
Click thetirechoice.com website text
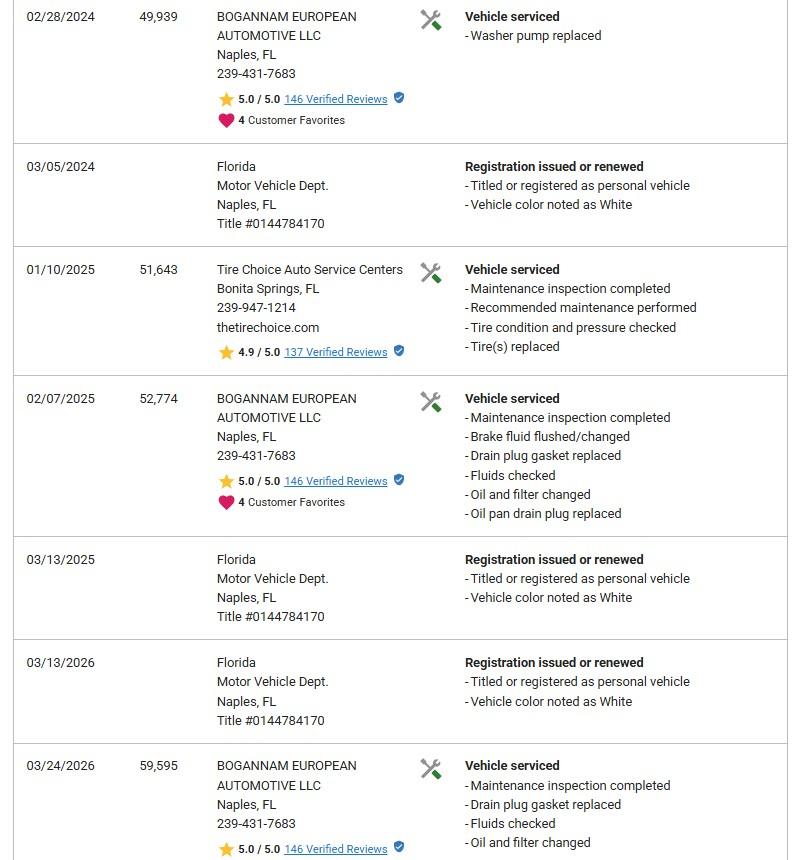click(x=268, y=327)
